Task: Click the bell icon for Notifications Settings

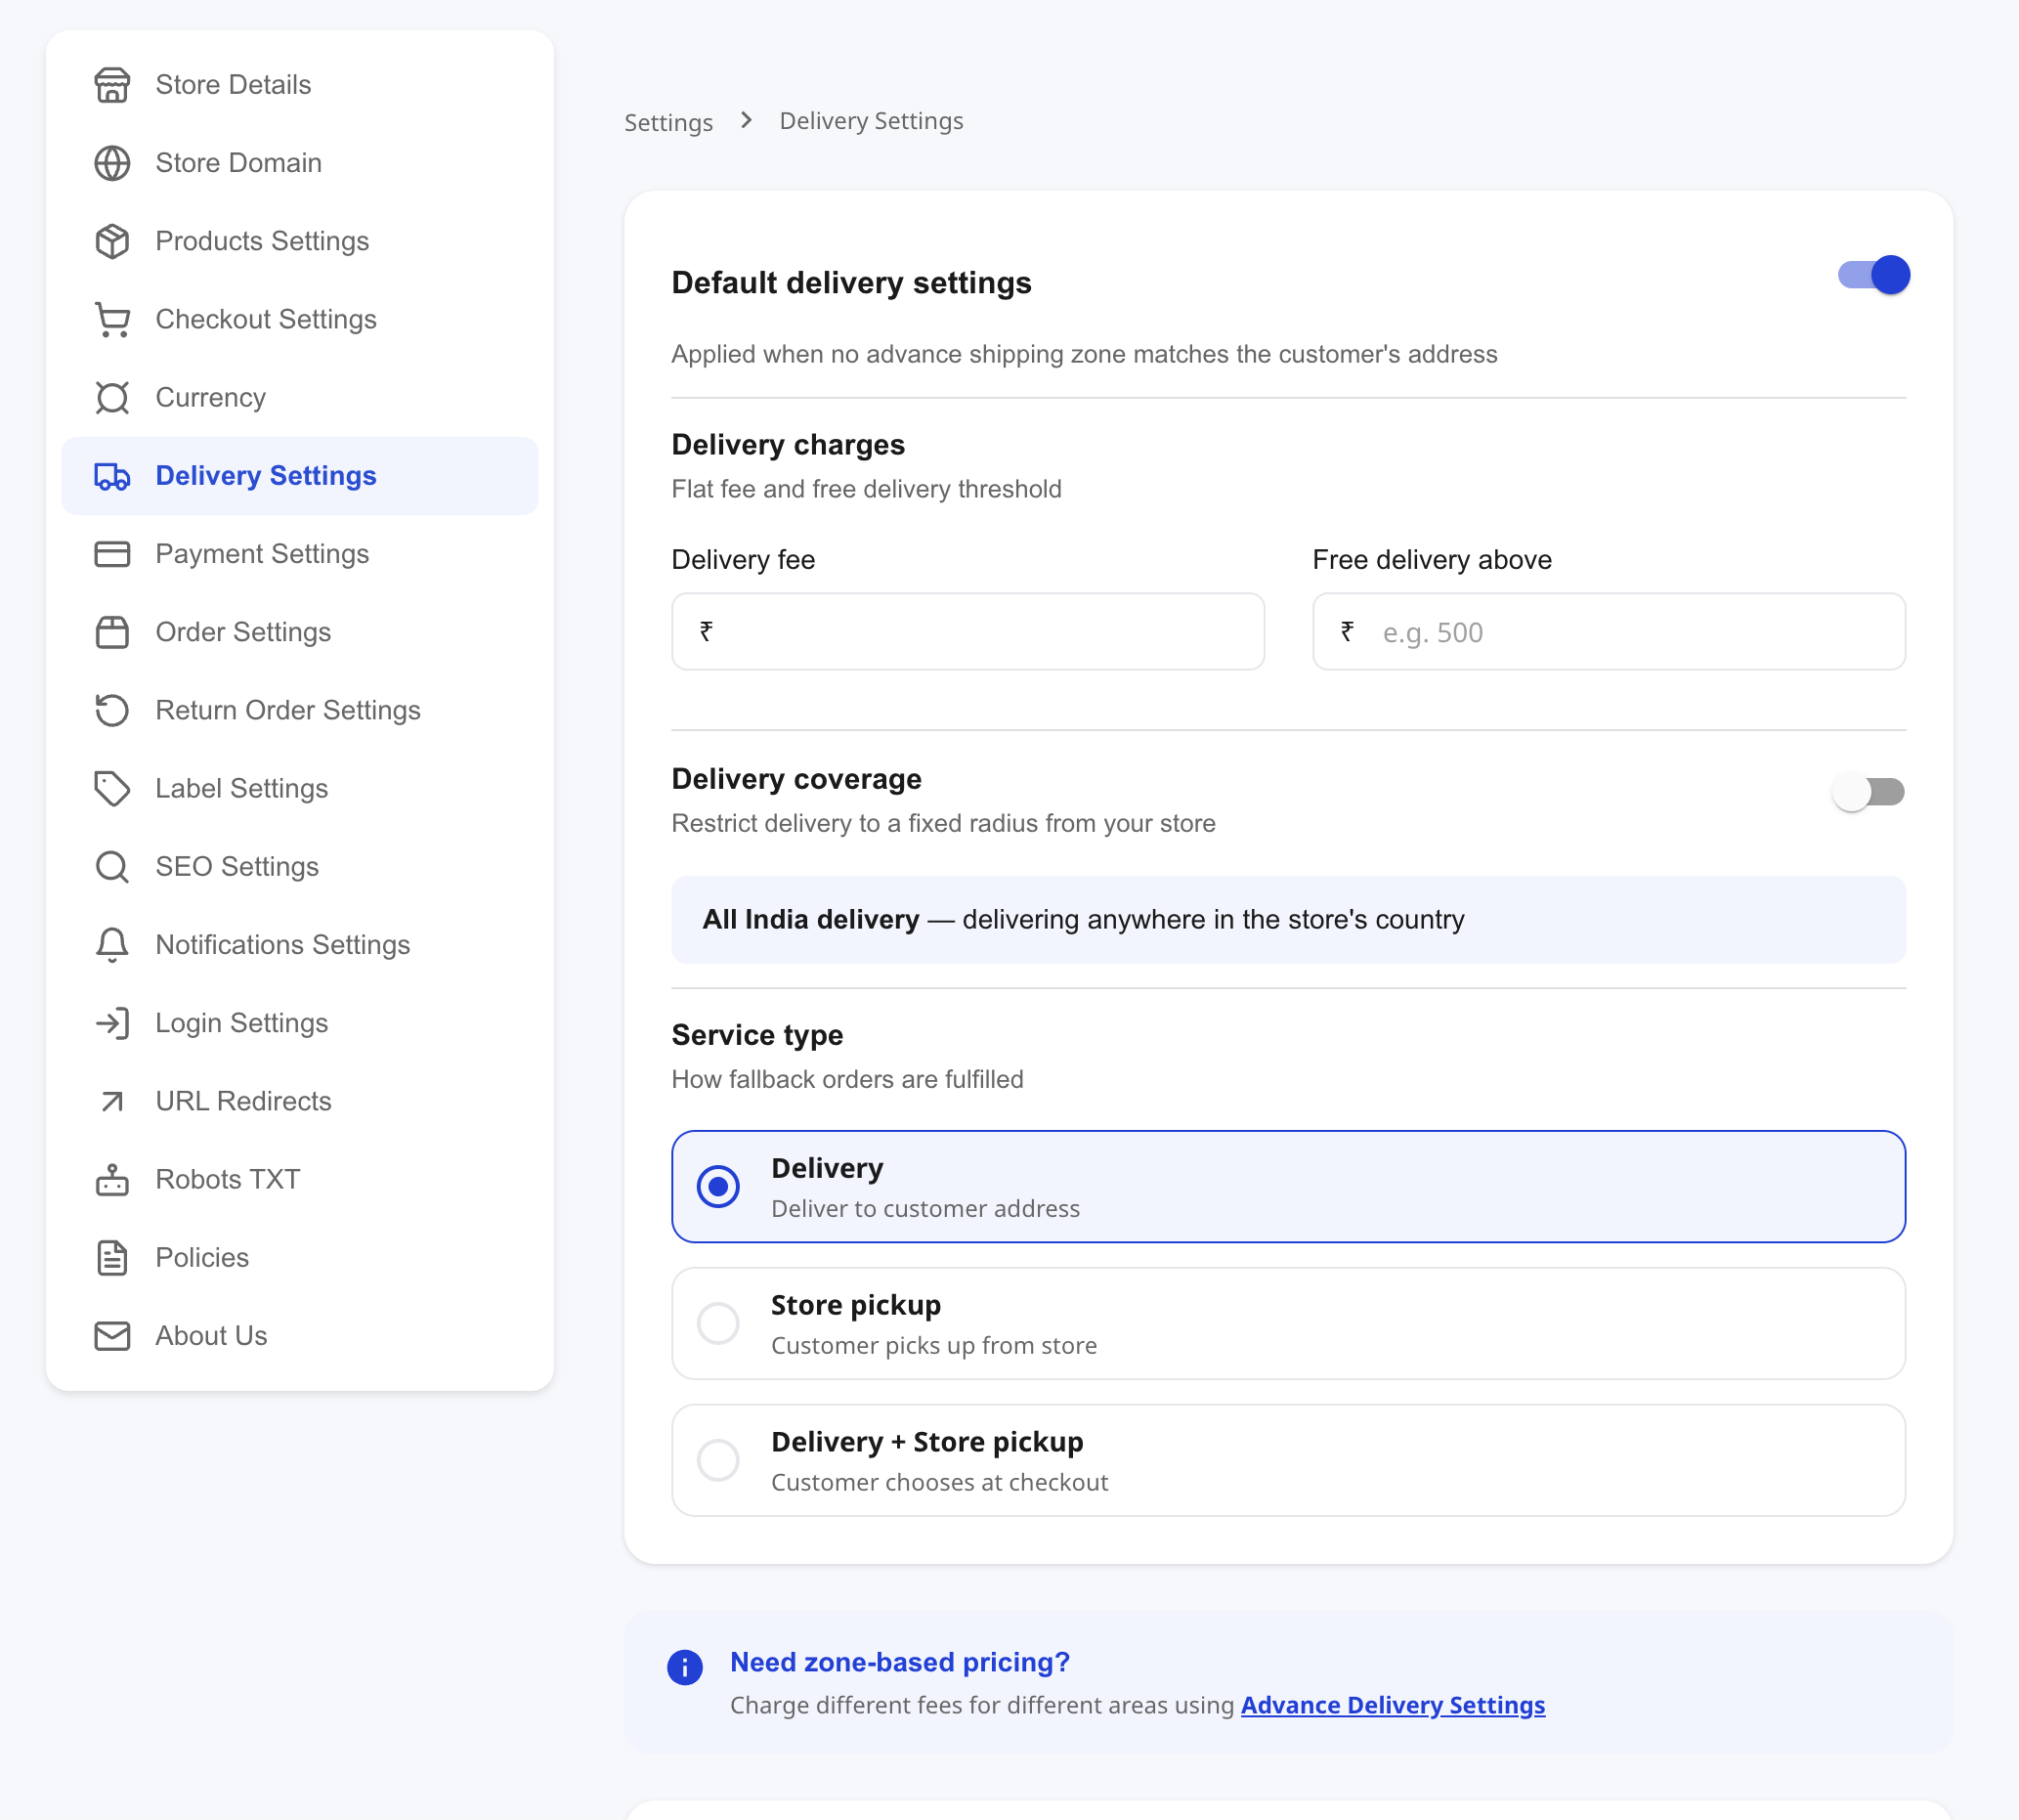Action: click(112, 944)
